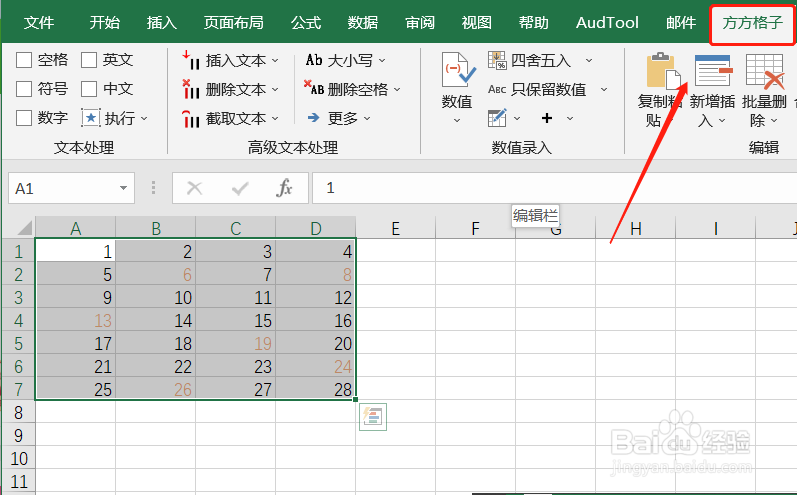Click the Name Box showing A1
The image size is (797, 495).
71,188
